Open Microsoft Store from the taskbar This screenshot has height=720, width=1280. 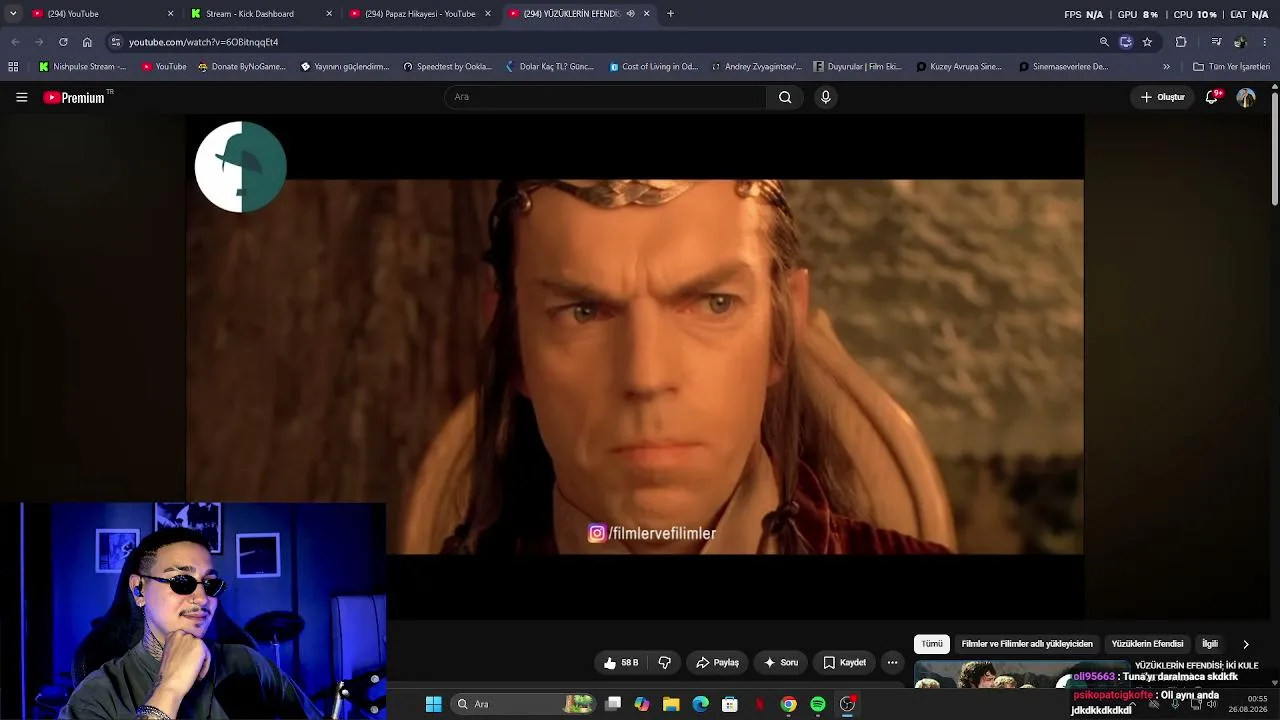pyautogui.click(x=730, y=704)
